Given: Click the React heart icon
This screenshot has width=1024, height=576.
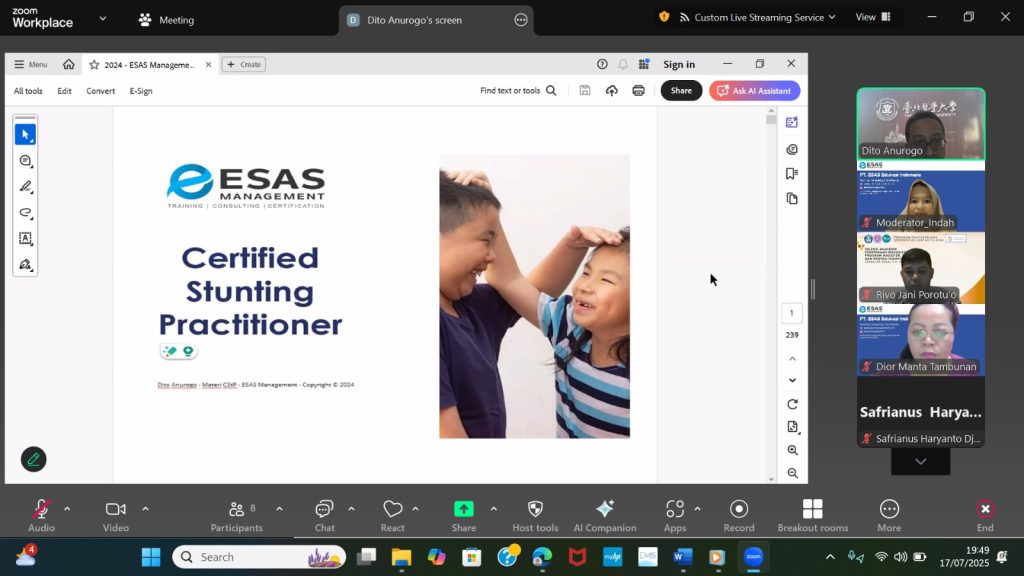Looking at the screenshot, I should pyautogui.click(x=393, y=510).
